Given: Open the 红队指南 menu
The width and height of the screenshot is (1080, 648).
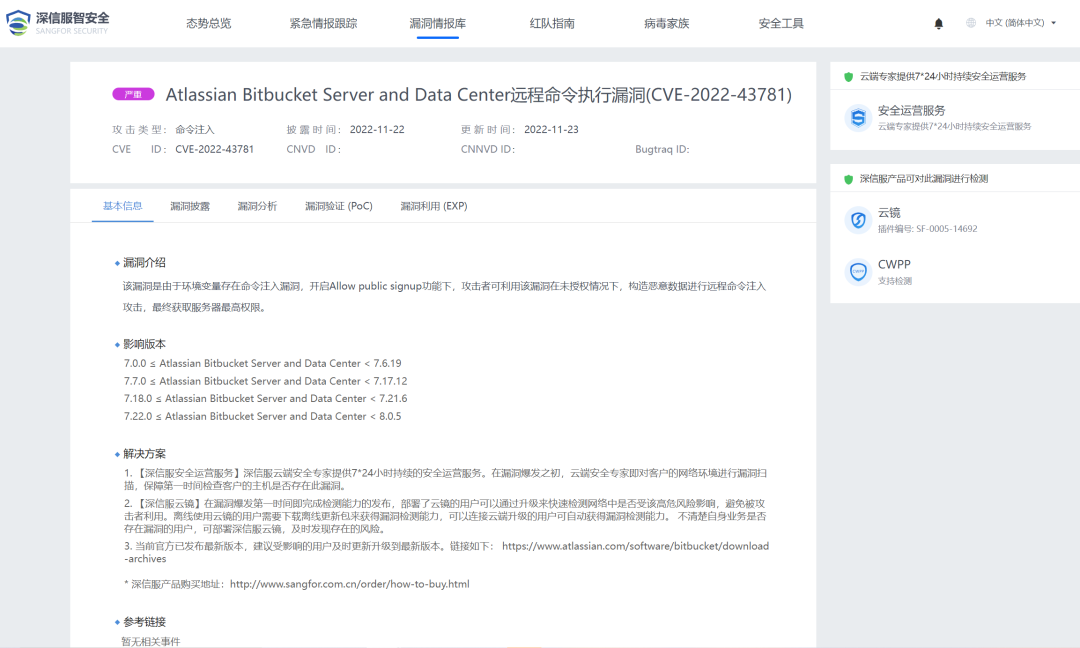Looking at the screenshot, I should (552, 23).
